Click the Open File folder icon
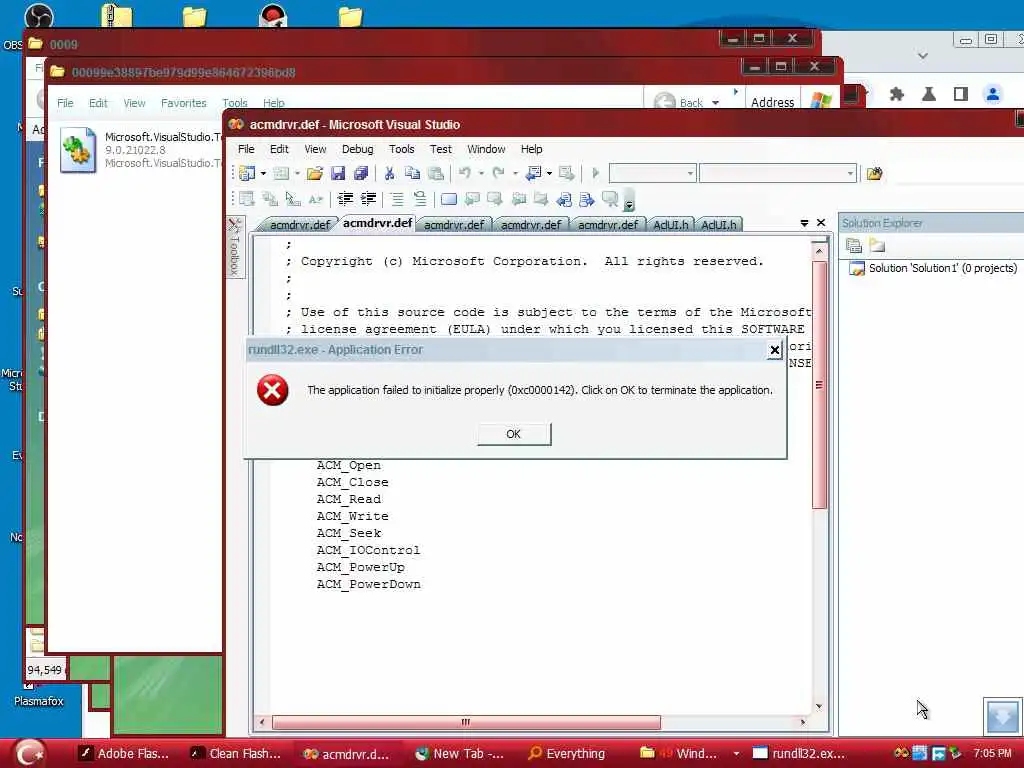Image resolution: width=1024 pixels, height=768 pixels. tap(315, 174)
